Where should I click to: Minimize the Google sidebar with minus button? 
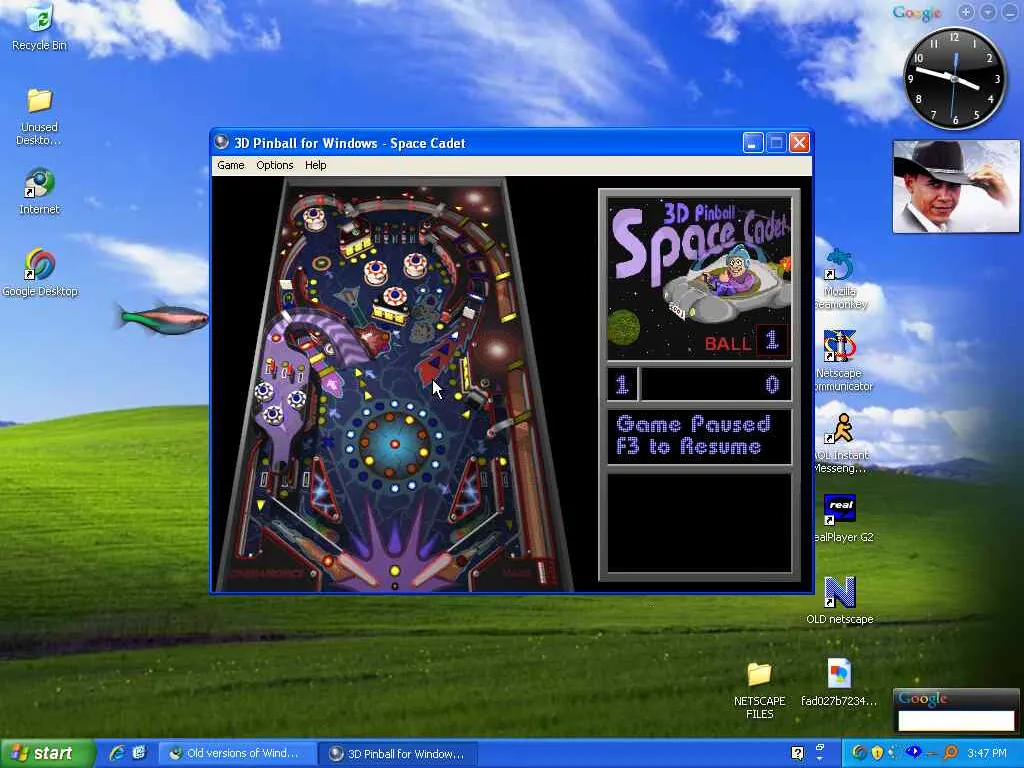1010,12
